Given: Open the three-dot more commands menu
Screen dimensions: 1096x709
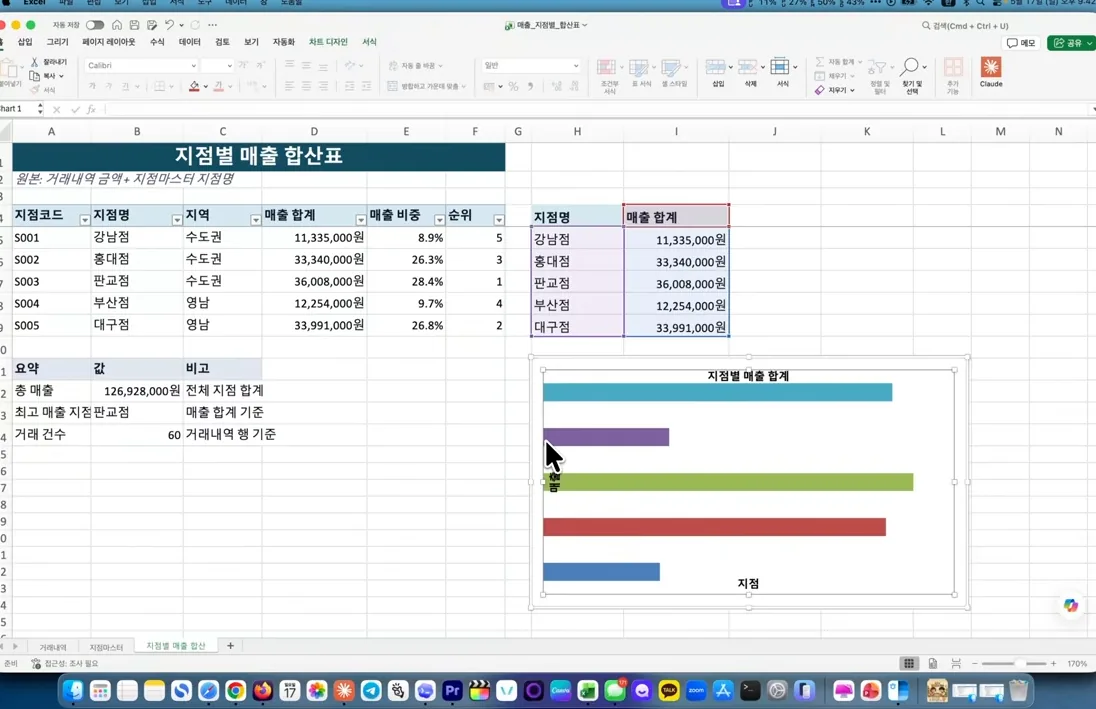Looking at the screenshot, I should 212,25.
